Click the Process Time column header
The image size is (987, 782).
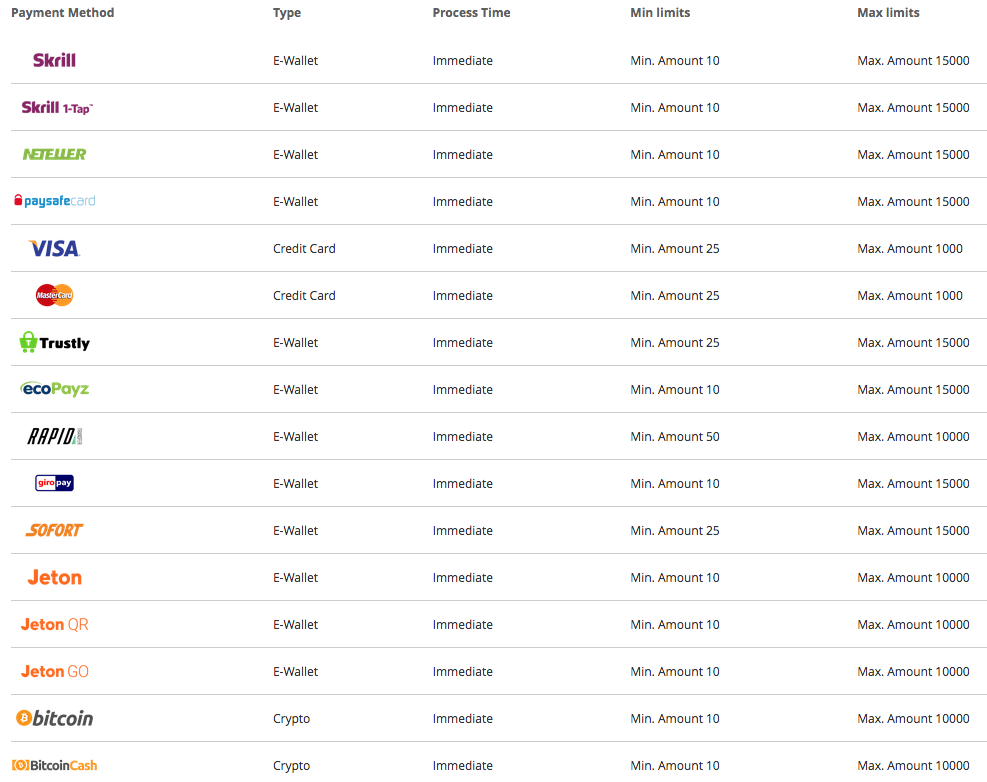[x=471, y=13]
